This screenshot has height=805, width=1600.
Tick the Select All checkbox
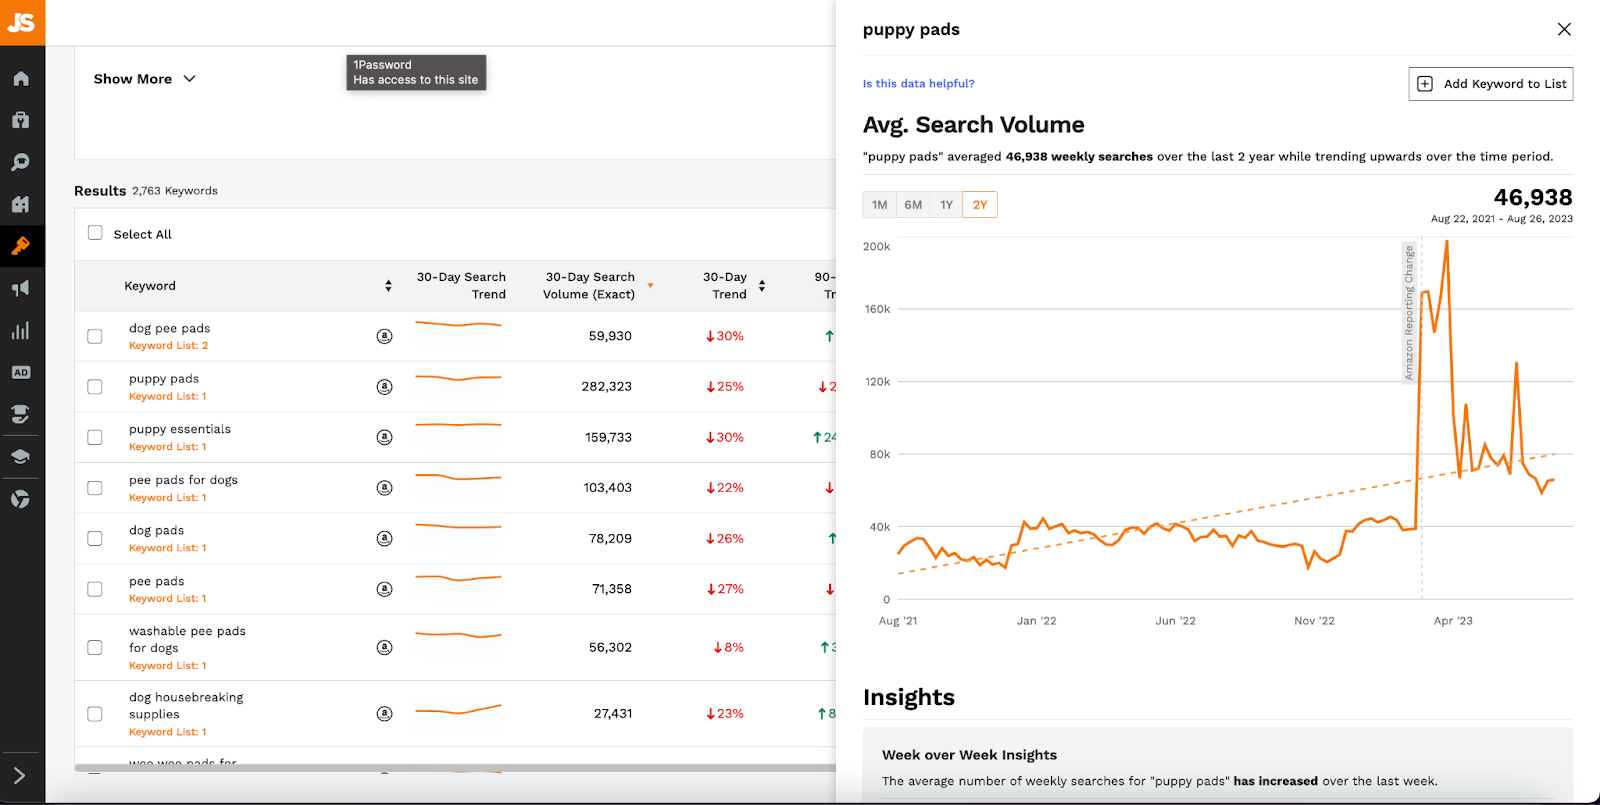point(95,233)
